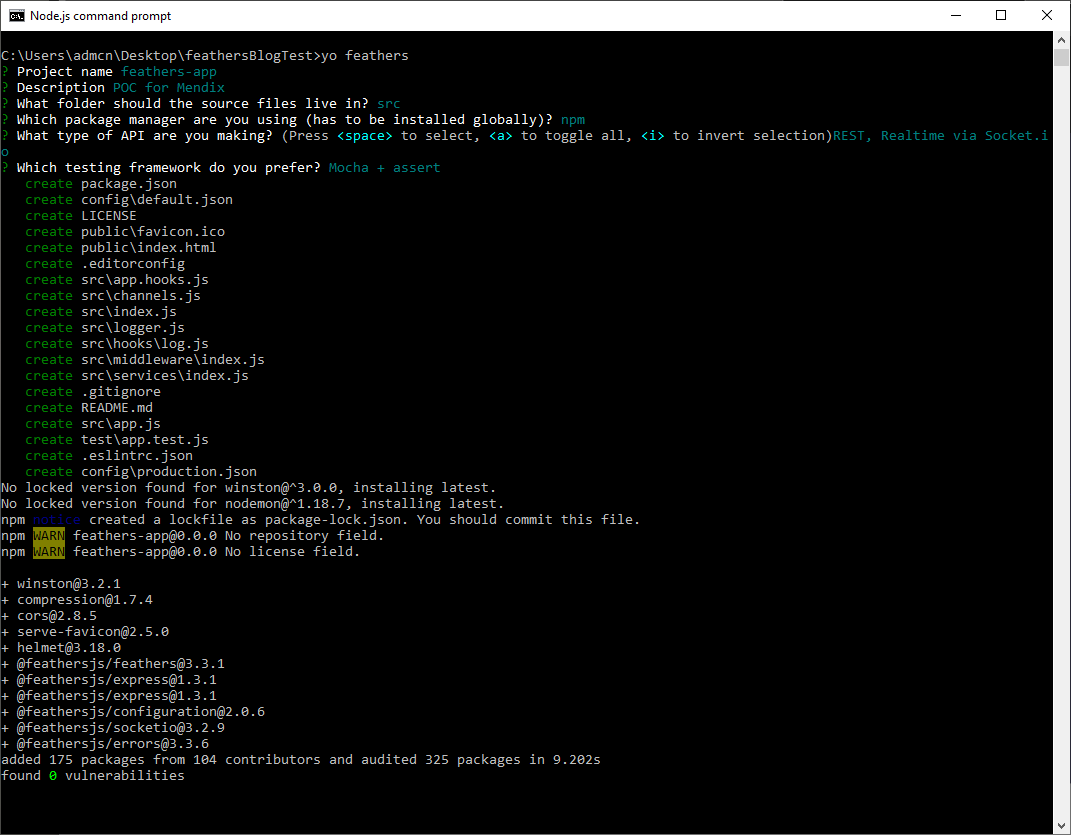Click the 'winston@3.2.1' package line
Viewport: 1071px width, 835px height.
(x=61, y=584)
